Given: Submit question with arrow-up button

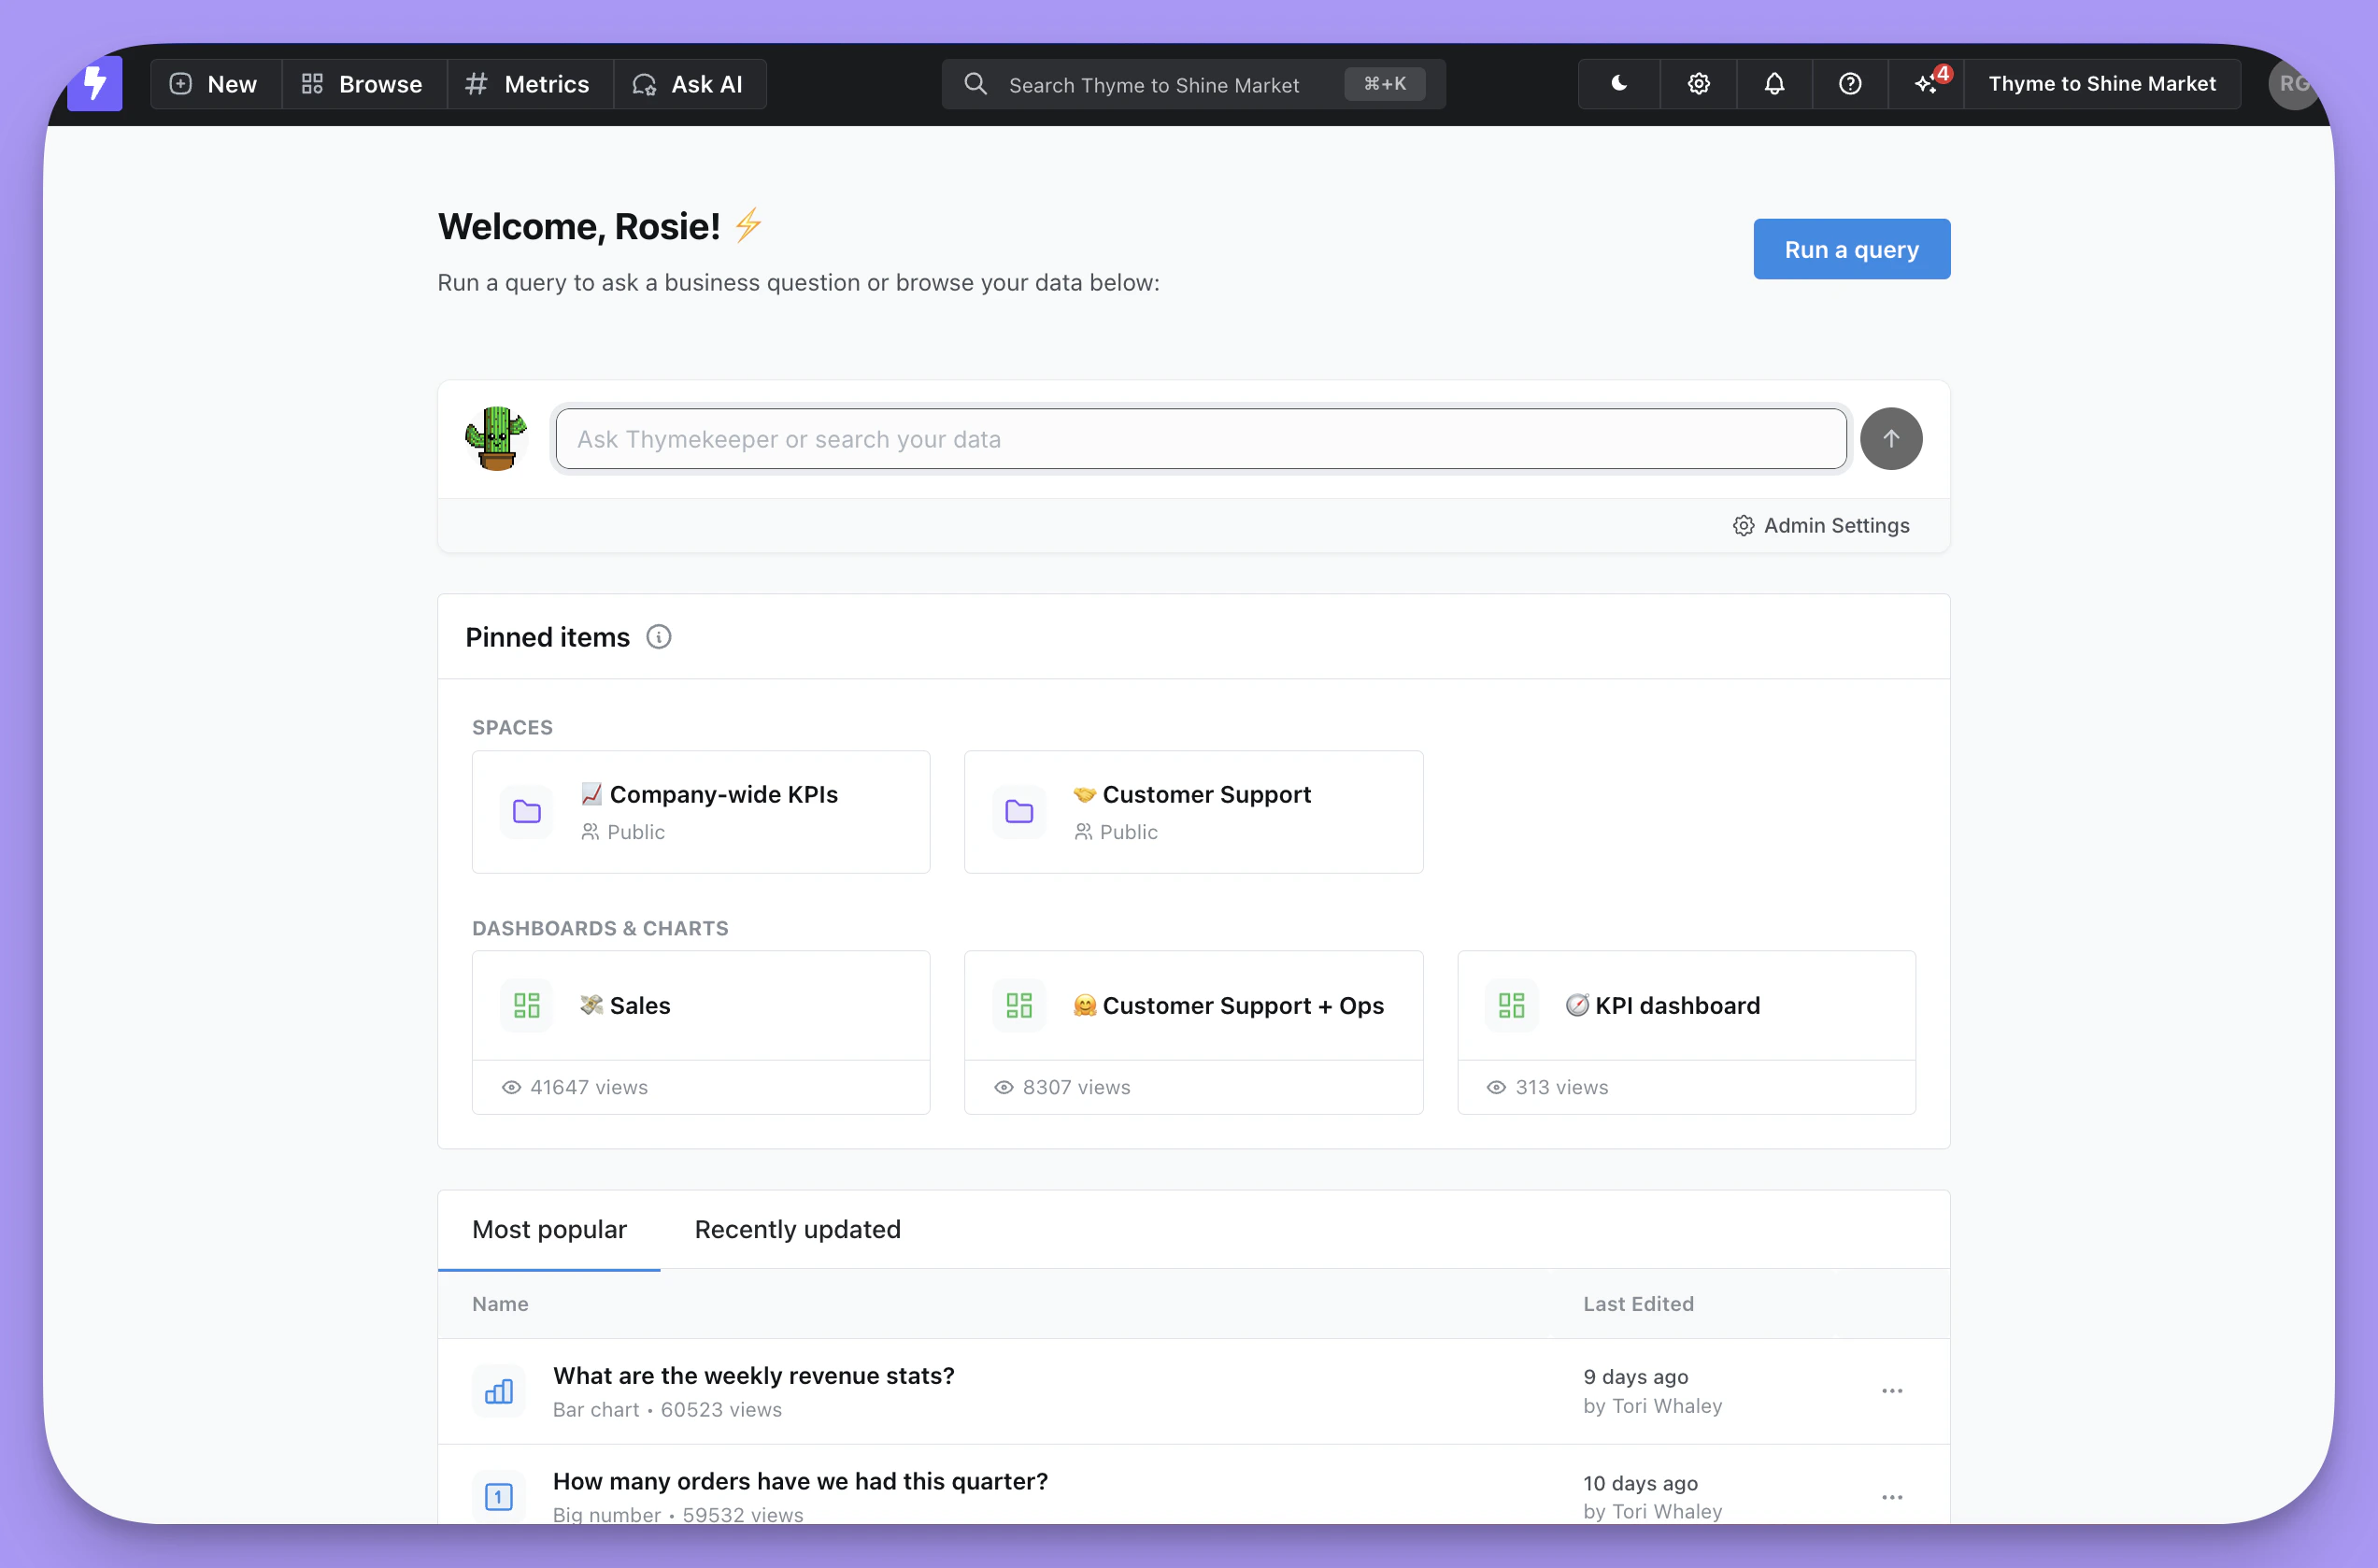Looking at the screenshot, I should [1890, 439].
